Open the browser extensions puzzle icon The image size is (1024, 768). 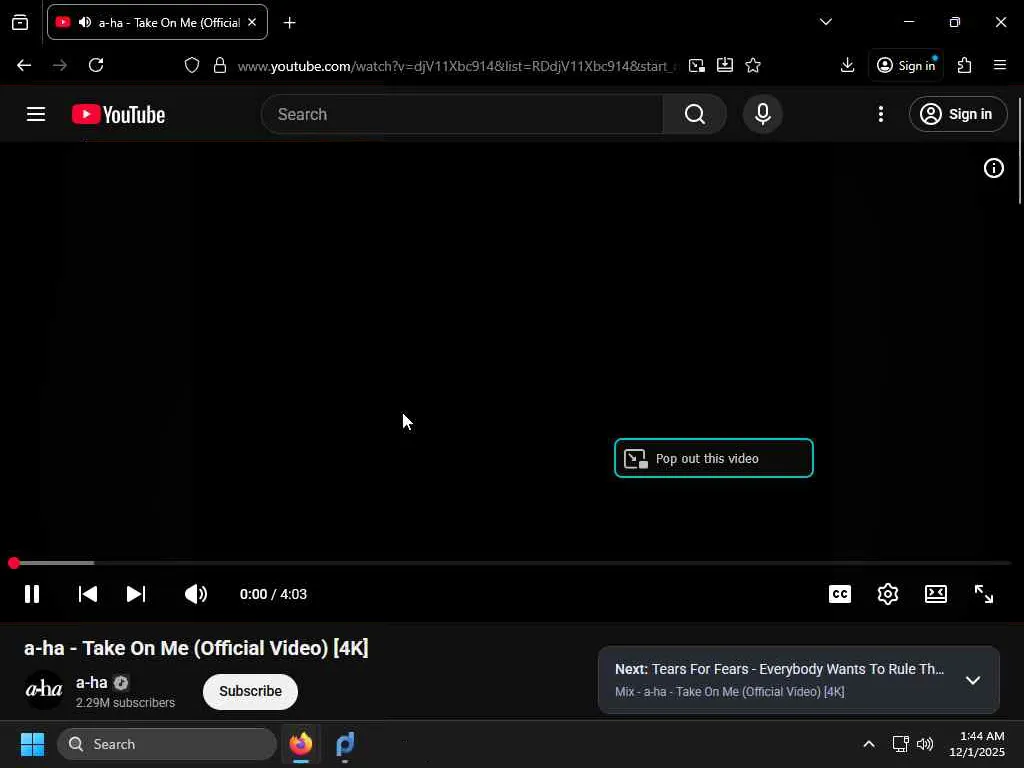965,65
